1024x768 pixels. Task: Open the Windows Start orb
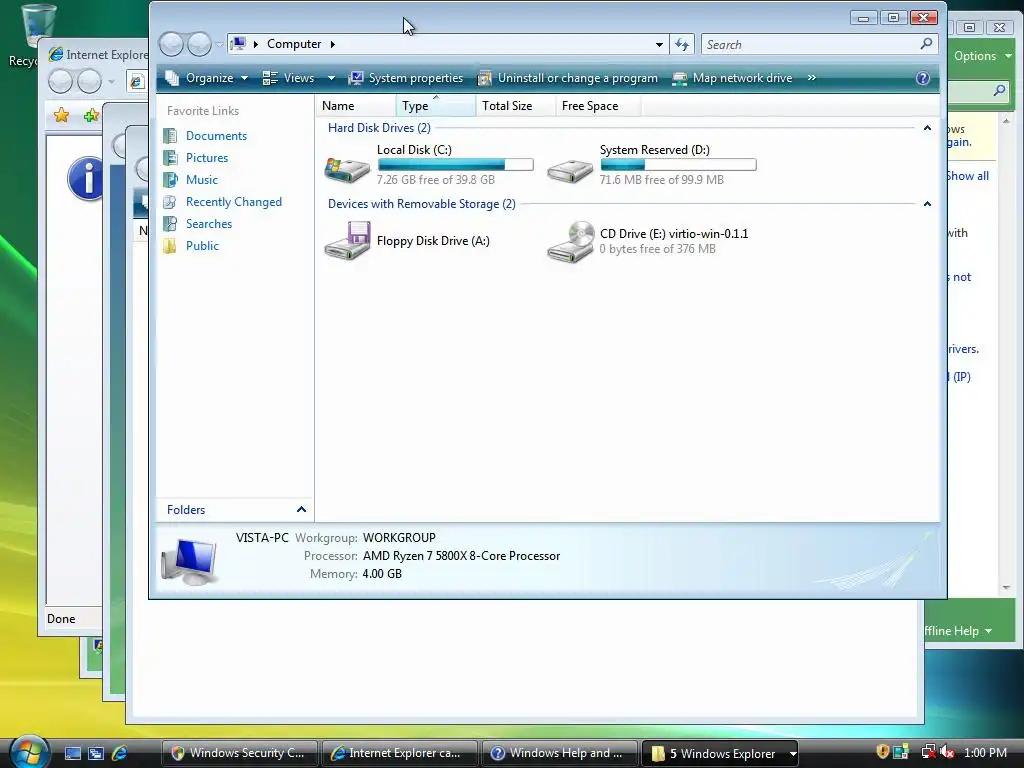pyautogui.click(x=29, y=752)
